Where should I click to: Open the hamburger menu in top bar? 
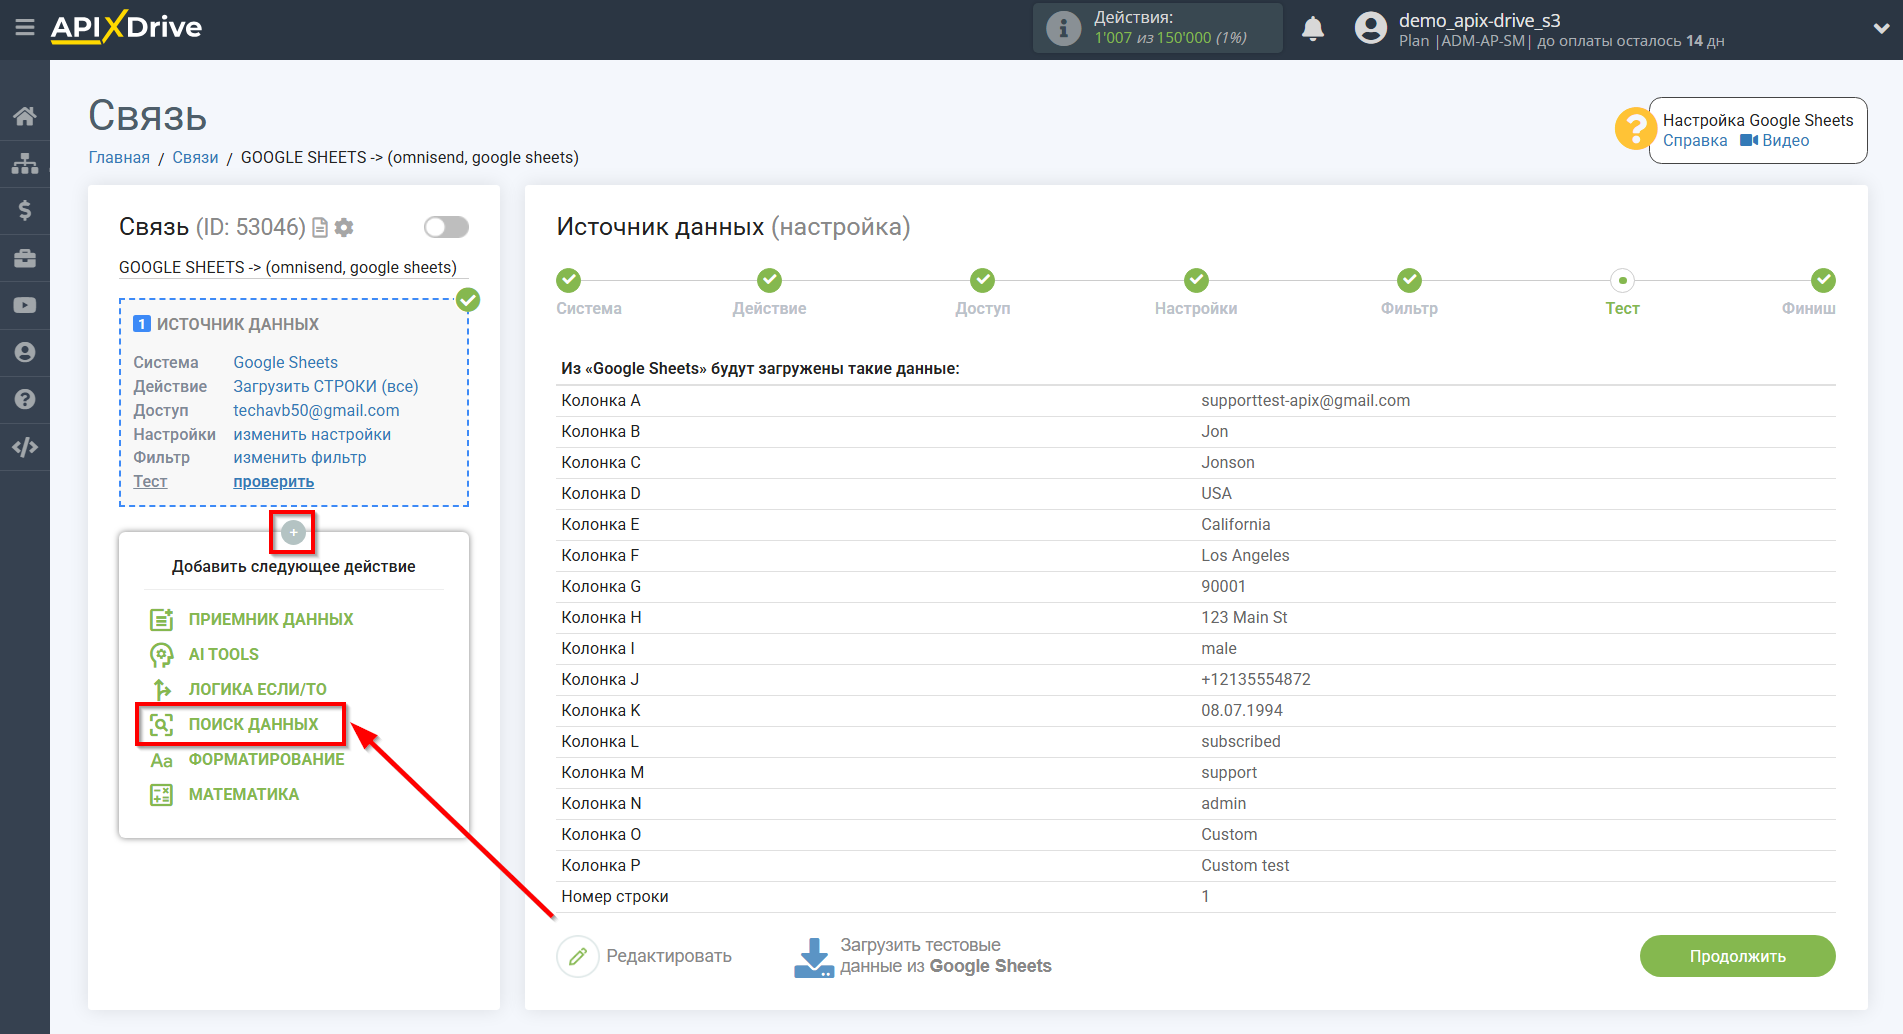pos(25,28)
